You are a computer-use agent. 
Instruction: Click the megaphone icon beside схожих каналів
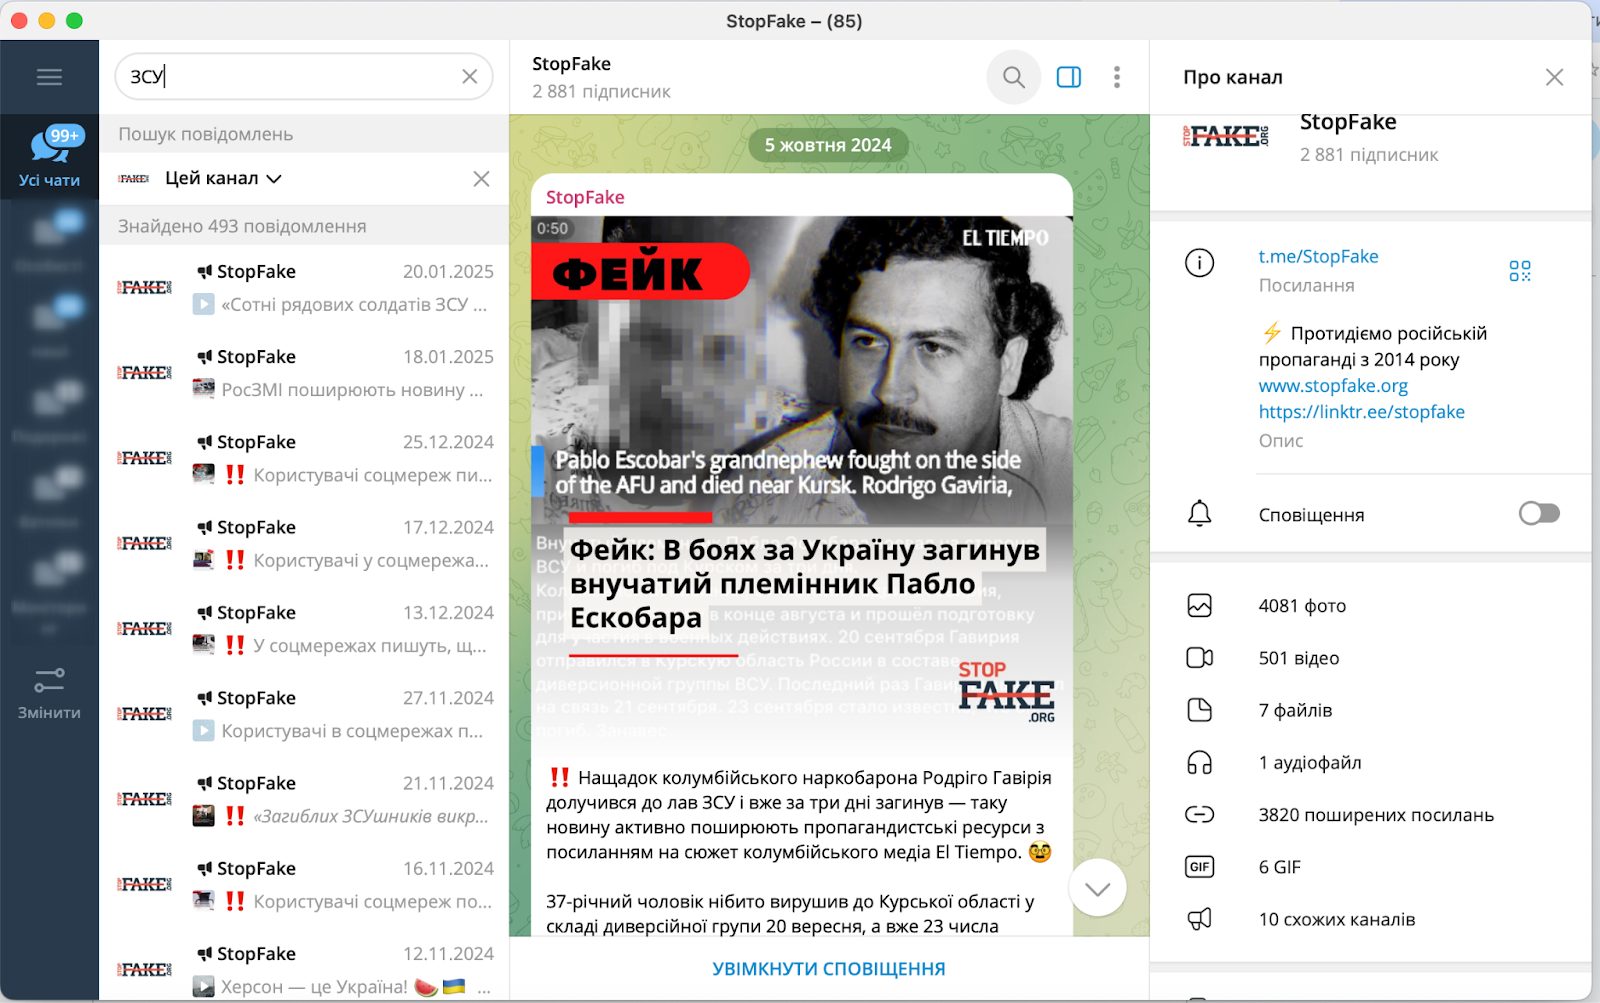click(1199, 919)
